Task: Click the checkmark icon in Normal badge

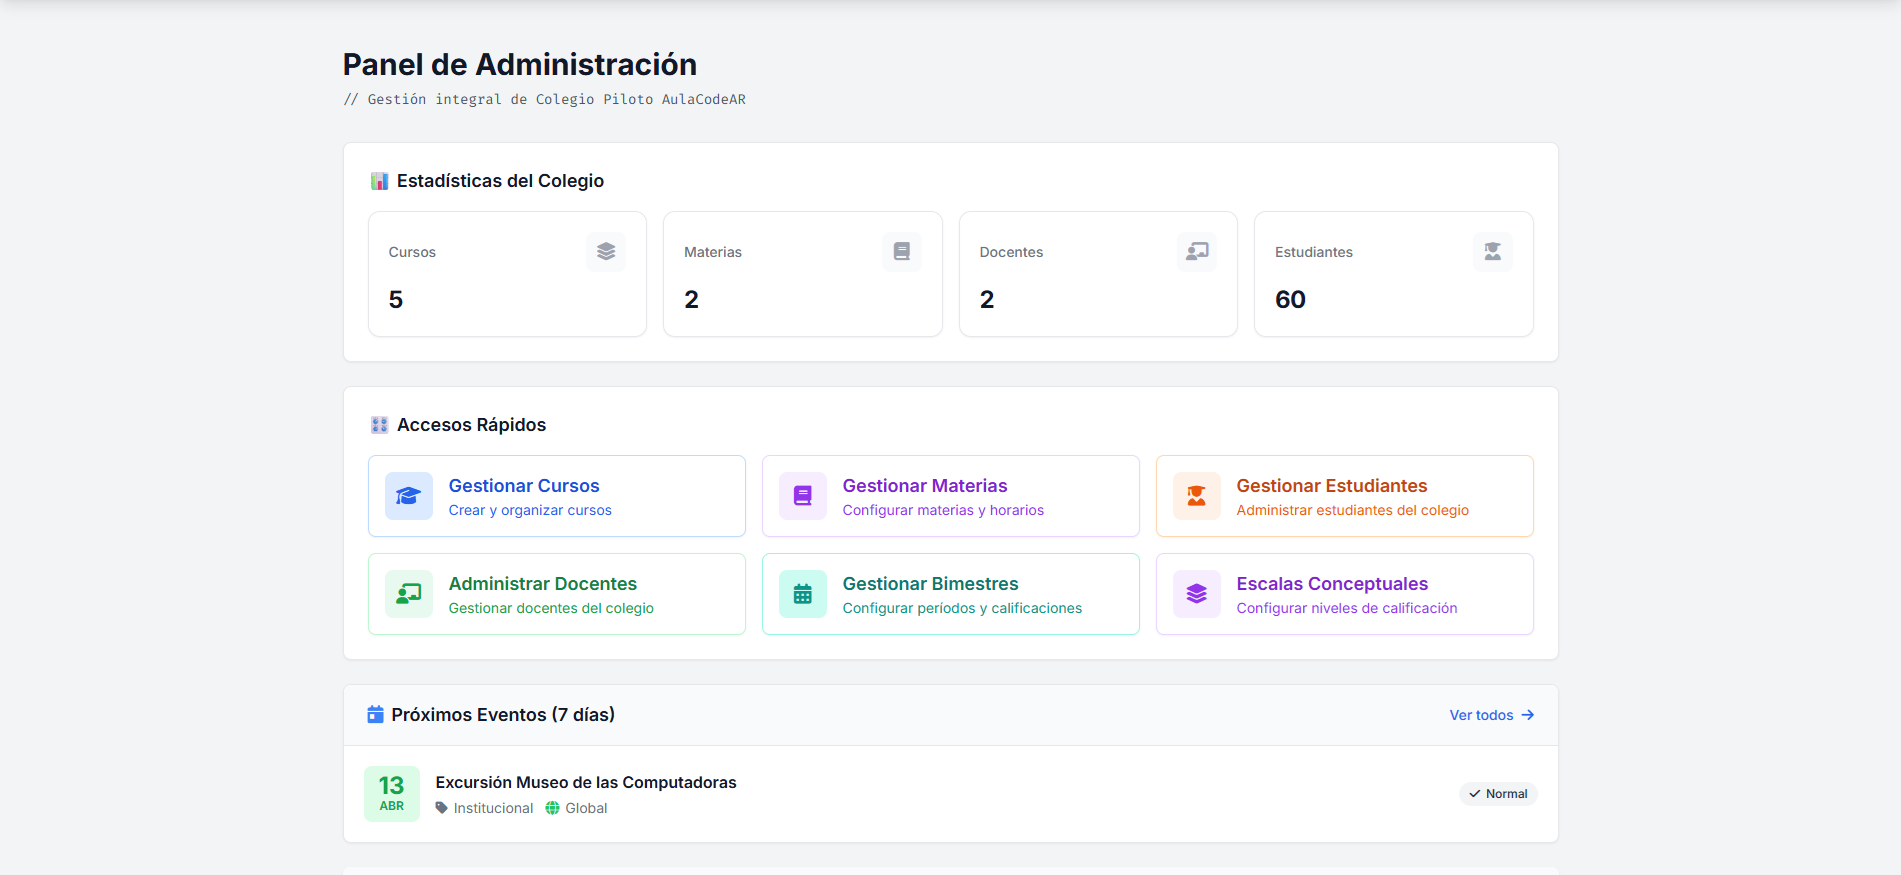Action: coord(1475,794)
